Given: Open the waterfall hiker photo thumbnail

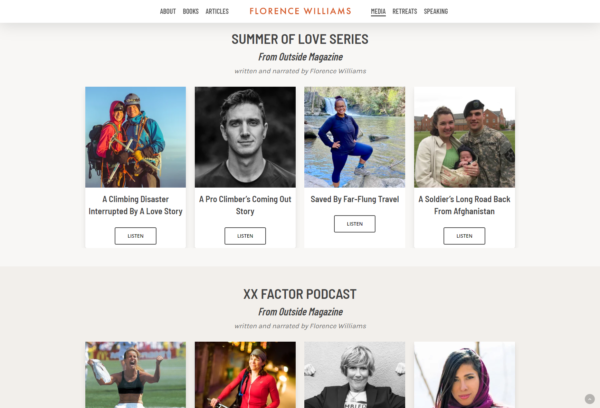Looking at the screenshot, I should pos(355,137).
